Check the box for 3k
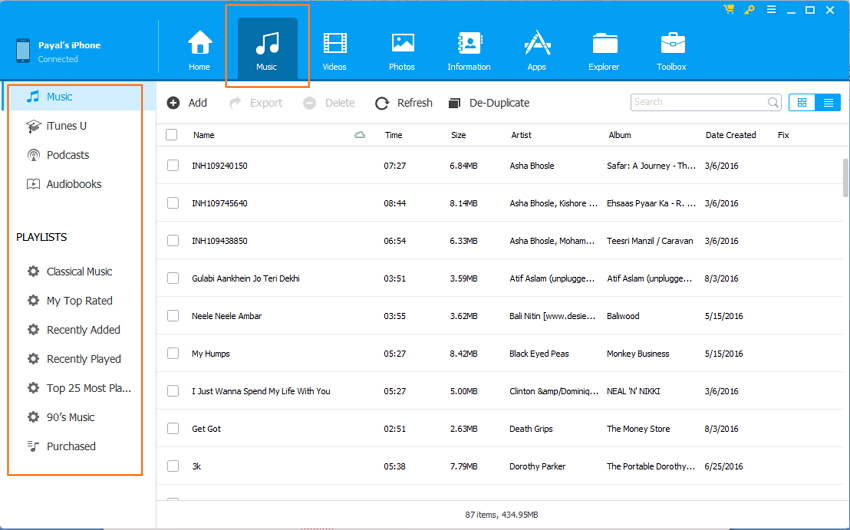This screenshot has width=850, height=530. (173, 466)
